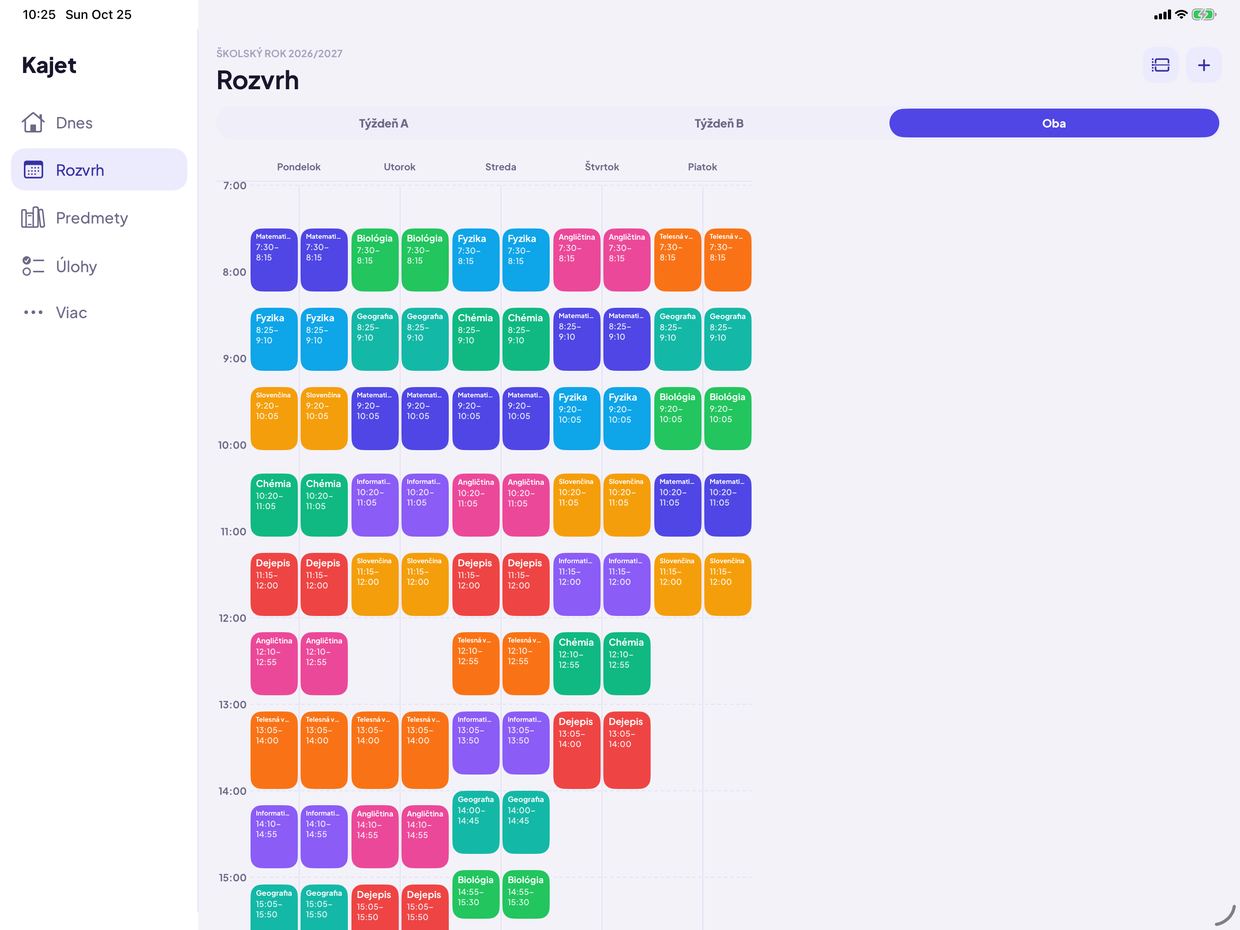
Task: Open the Úlohy checklist icon
Action: click(33, 266)
